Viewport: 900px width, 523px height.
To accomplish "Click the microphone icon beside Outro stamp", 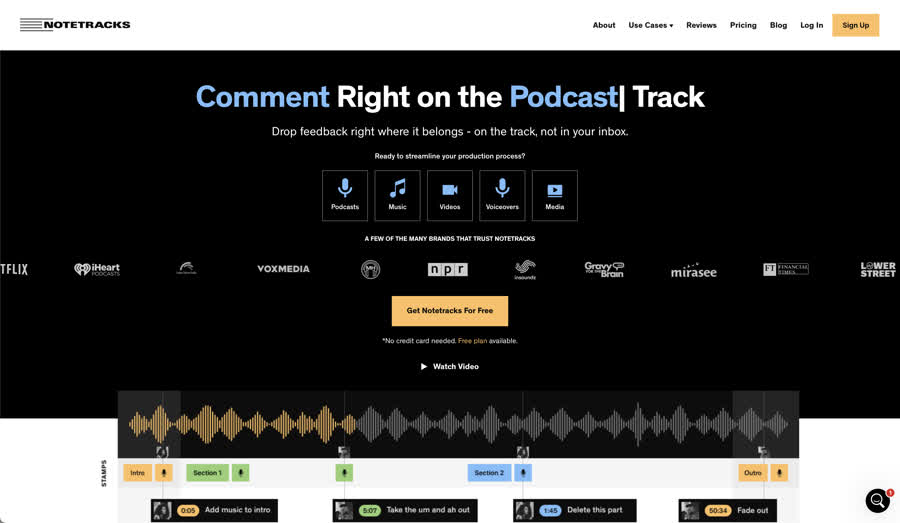I will click(780, 473).
